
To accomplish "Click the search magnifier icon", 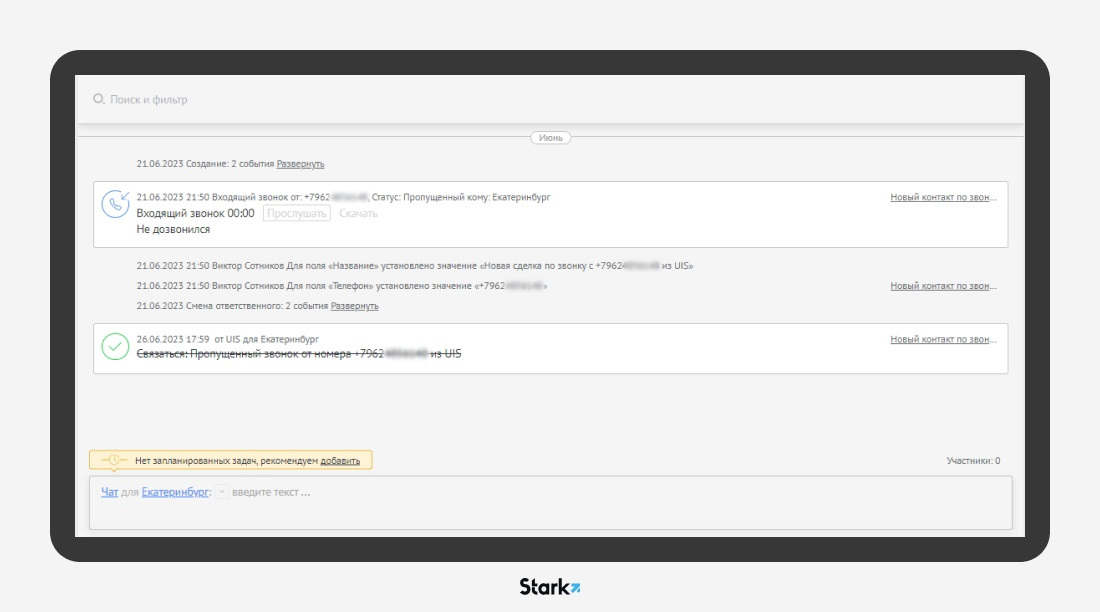I will click(x=98, y=99).
